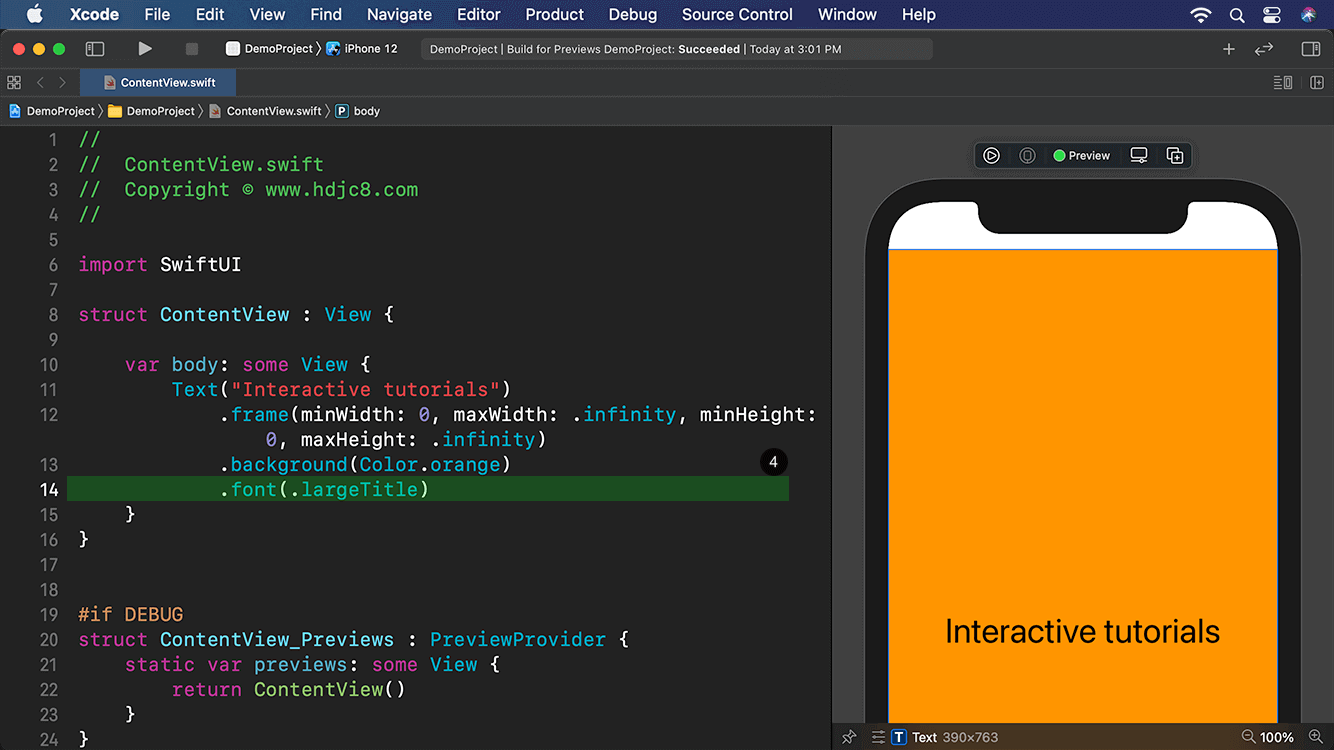Go back with the left chevron

(x=40, y=83)
